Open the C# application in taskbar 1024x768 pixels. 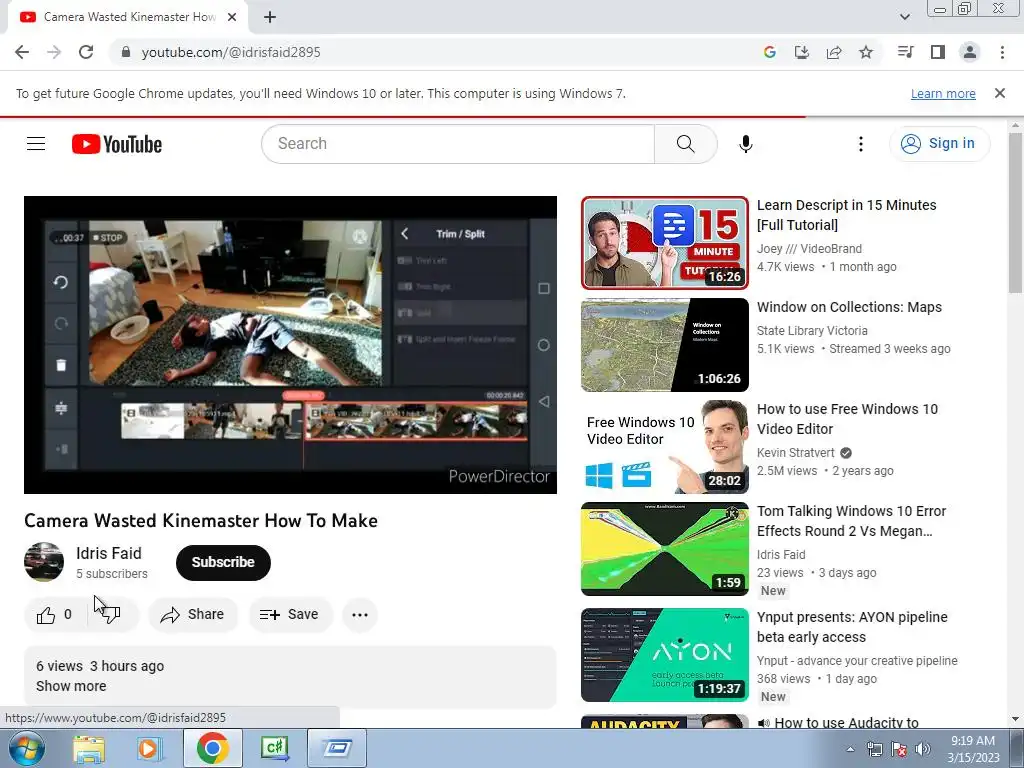274,748
